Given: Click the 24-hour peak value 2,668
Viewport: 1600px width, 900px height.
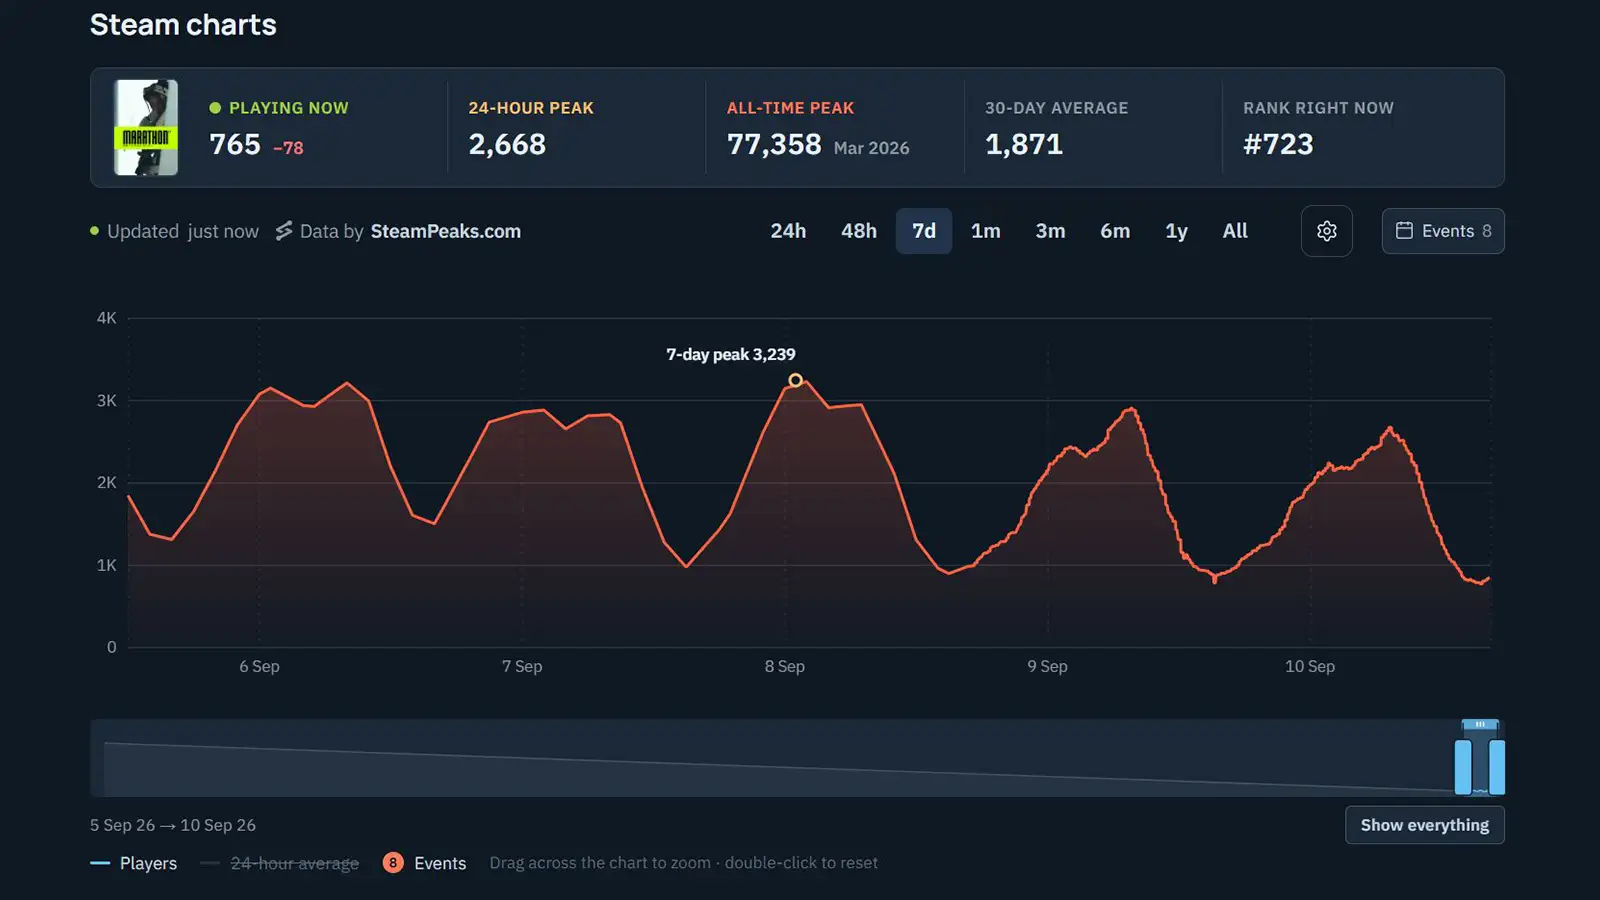Looking at the screenshot, I should [507, 144].
